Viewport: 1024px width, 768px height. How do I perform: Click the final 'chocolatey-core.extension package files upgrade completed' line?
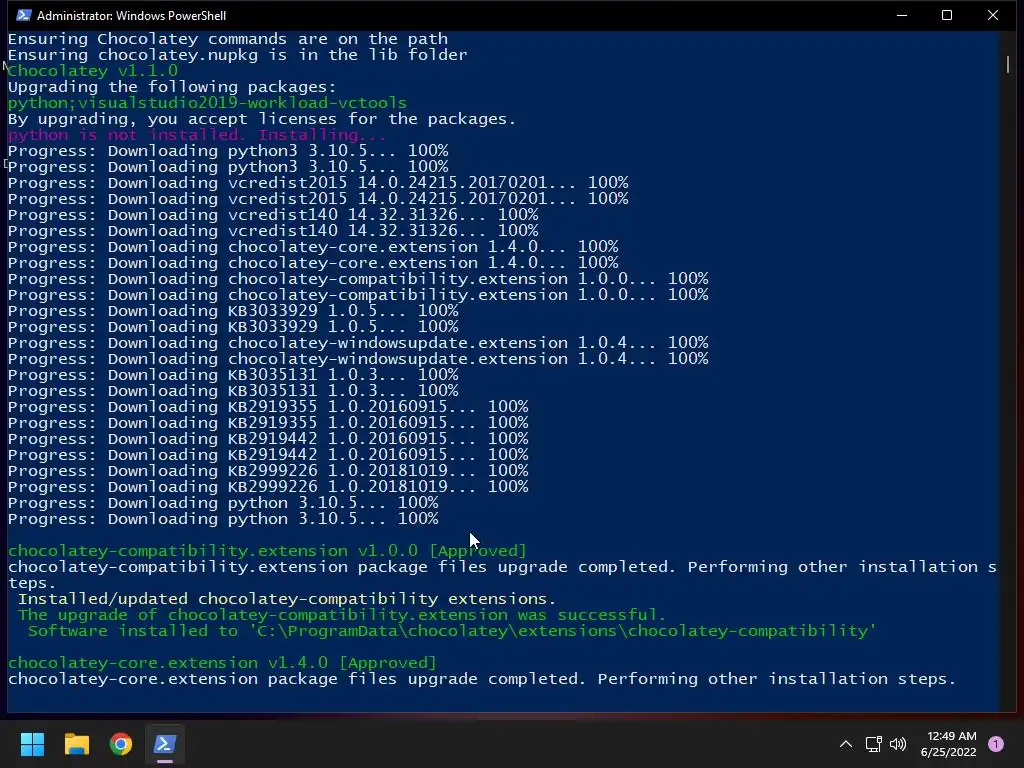point(482,679)
